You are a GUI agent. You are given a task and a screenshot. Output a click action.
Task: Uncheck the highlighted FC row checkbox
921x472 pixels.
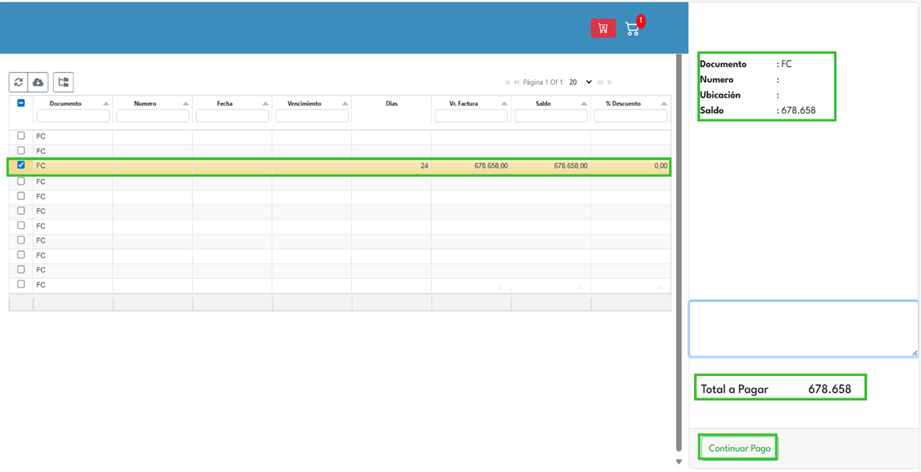(x=21, y=165)
